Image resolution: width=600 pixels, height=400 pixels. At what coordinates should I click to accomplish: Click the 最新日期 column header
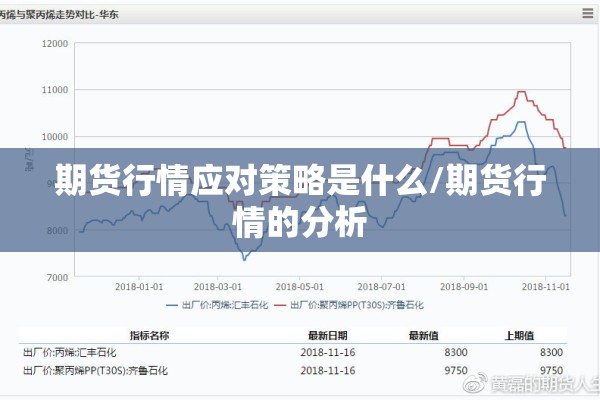328,336
